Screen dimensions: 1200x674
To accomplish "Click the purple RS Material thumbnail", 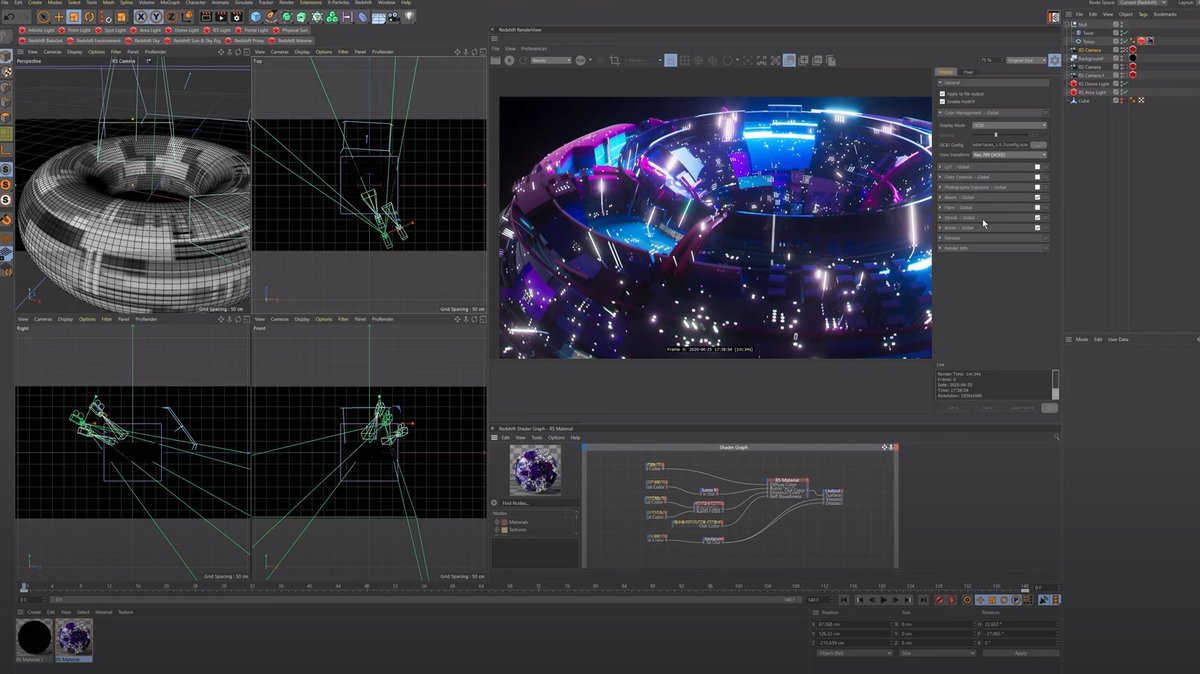I will click(x=74, y=636).
